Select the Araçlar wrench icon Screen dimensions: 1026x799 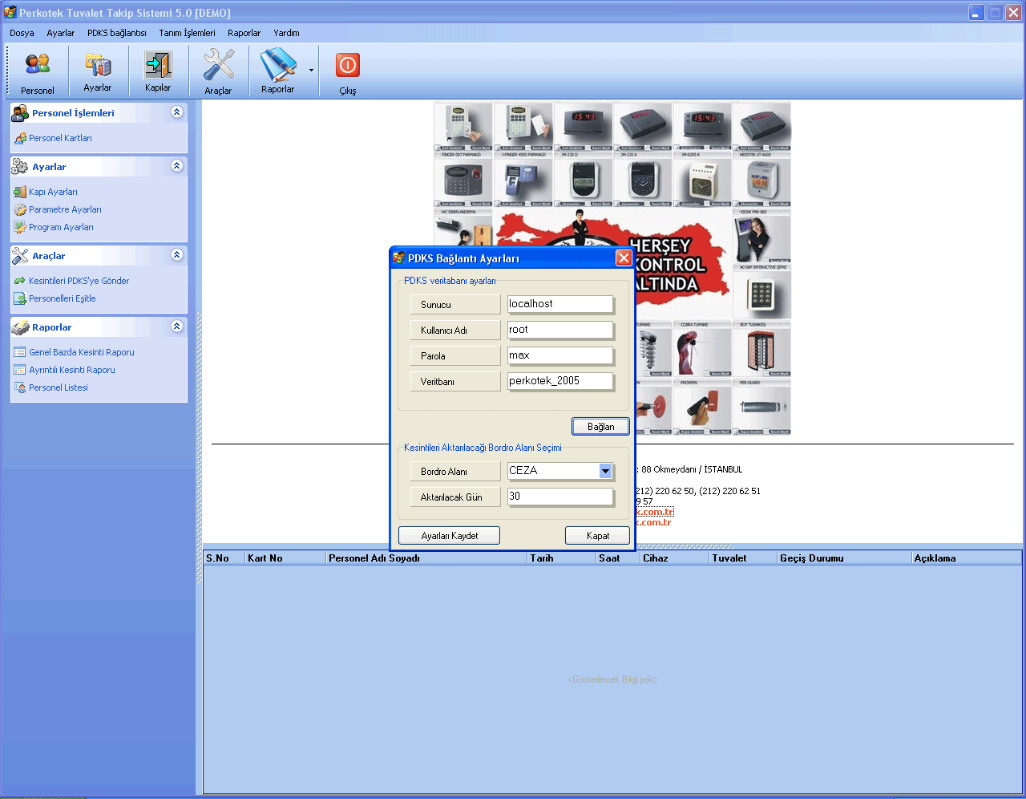(x=218, y=71)
